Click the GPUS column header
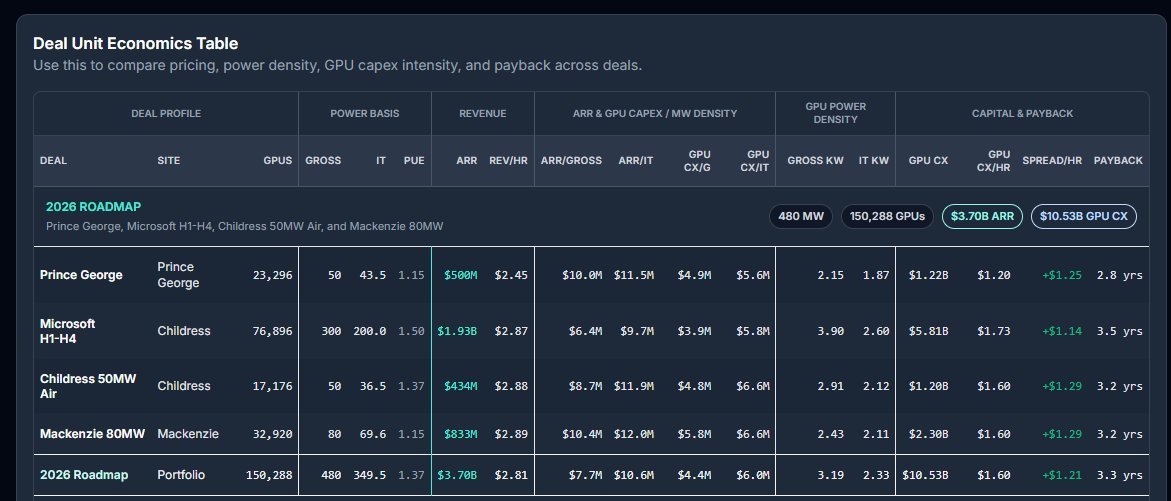 coord(278,161)
